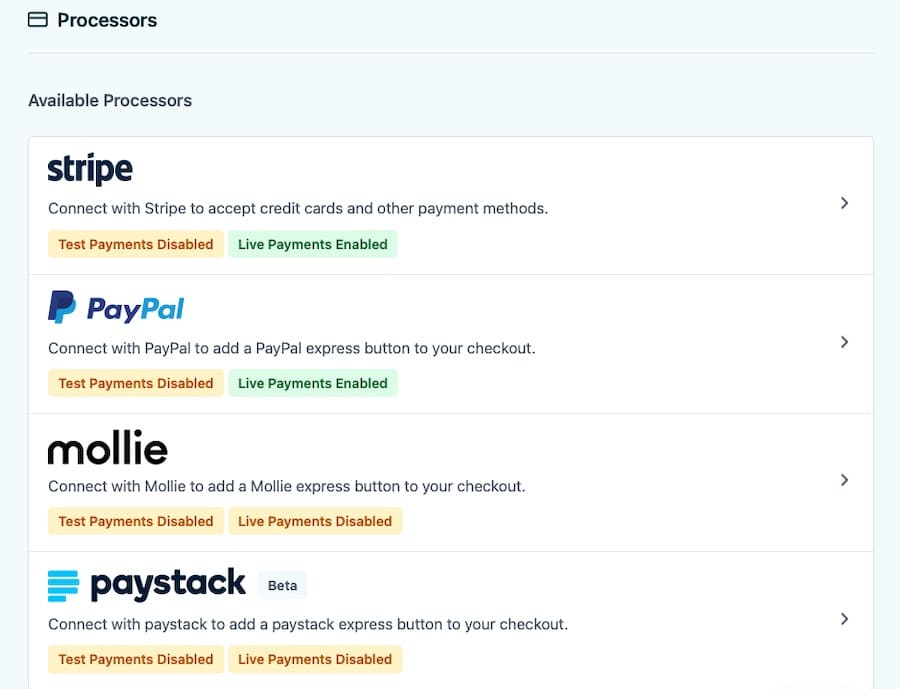Click the PayPal logo
The image size is (900, 689).
click(116, 307)
